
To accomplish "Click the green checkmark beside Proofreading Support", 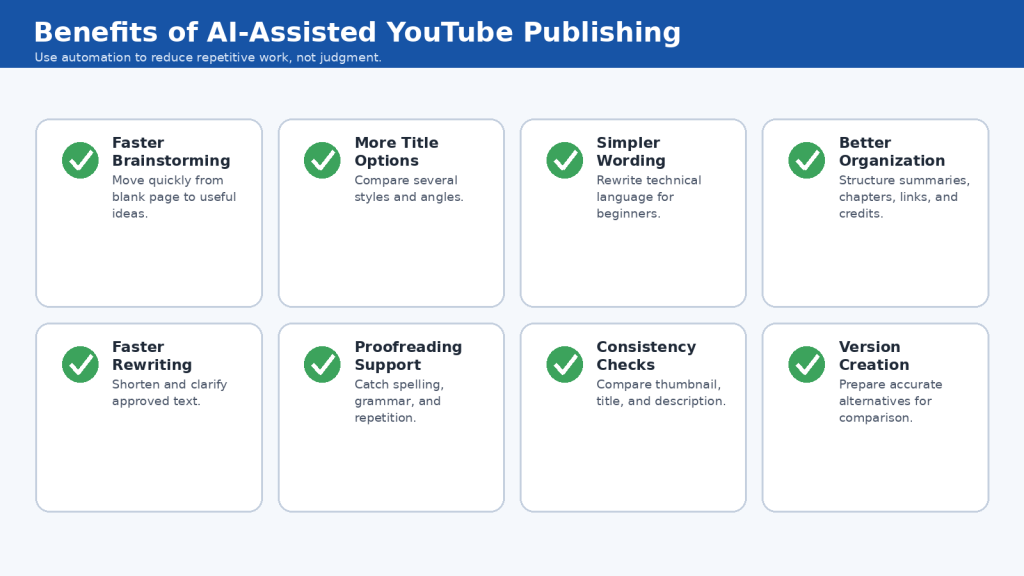I will point(322,364).
